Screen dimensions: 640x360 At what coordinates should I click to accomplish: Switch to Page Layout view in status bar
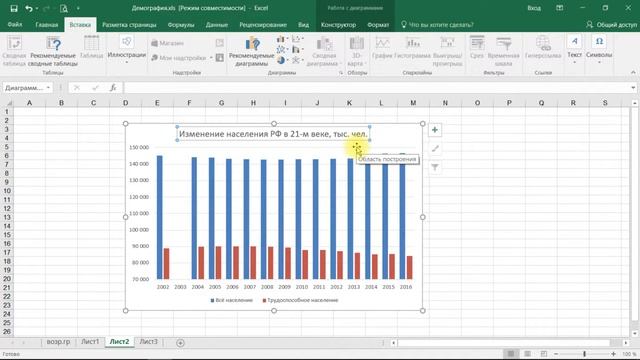click(x=527, y=354)
